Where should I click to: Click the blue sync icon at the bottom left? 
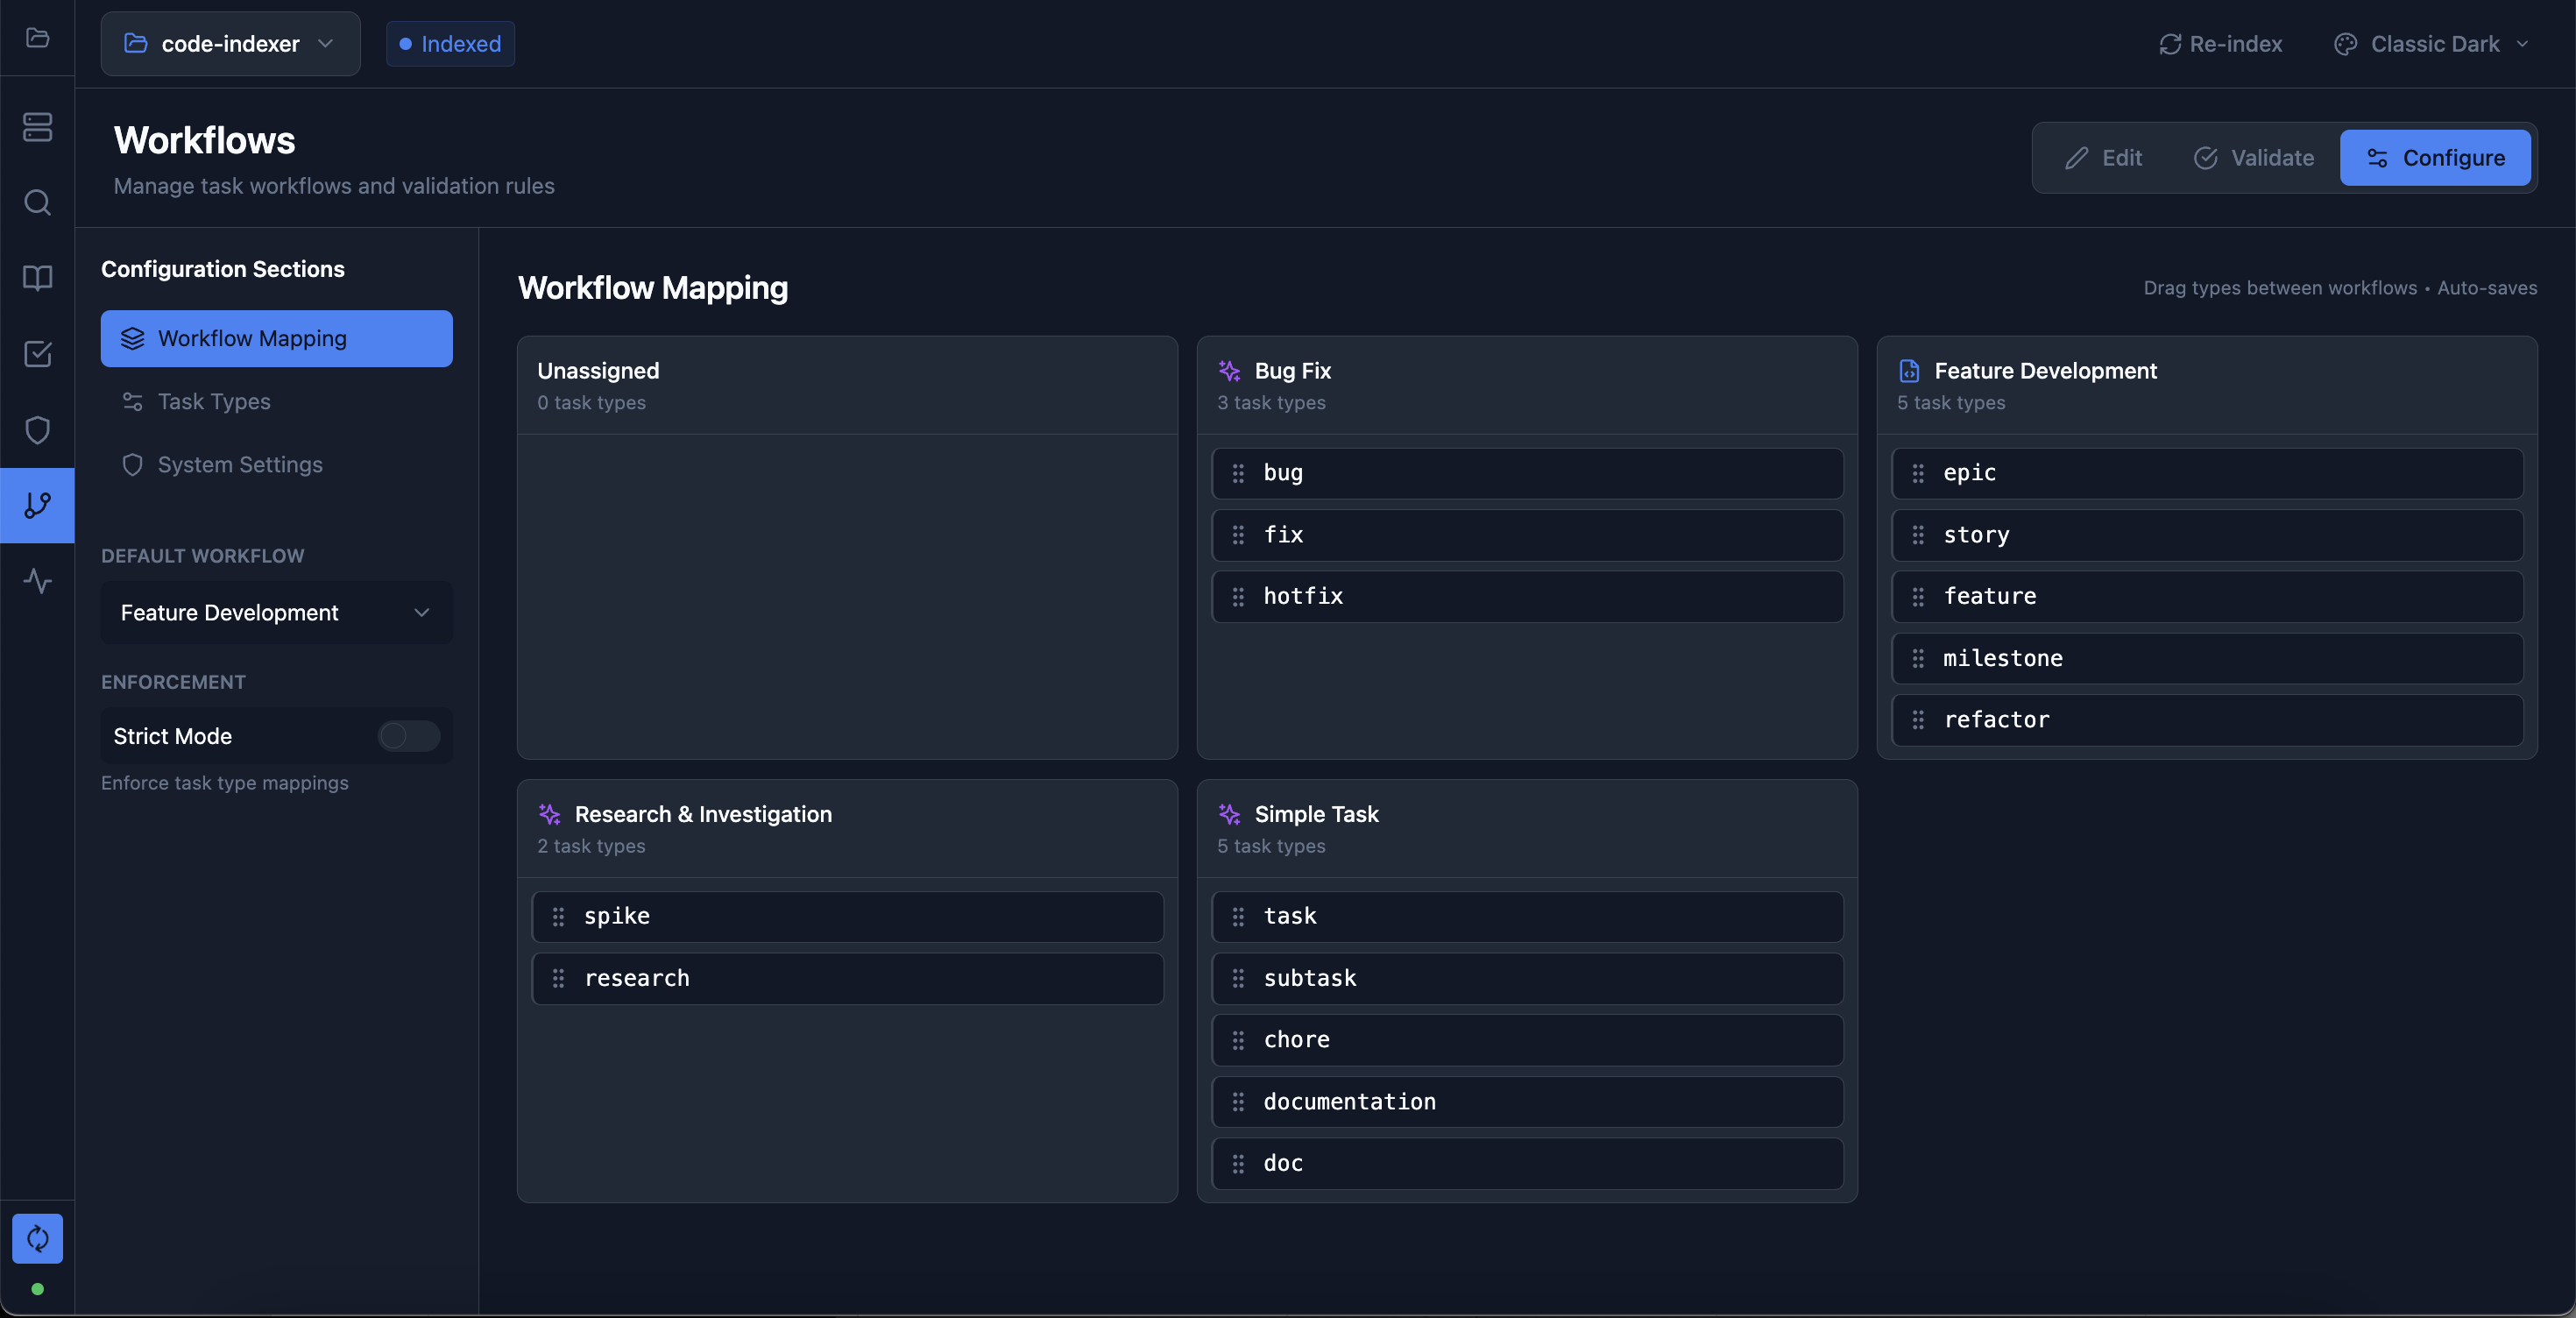click(x=37, y=1238)
